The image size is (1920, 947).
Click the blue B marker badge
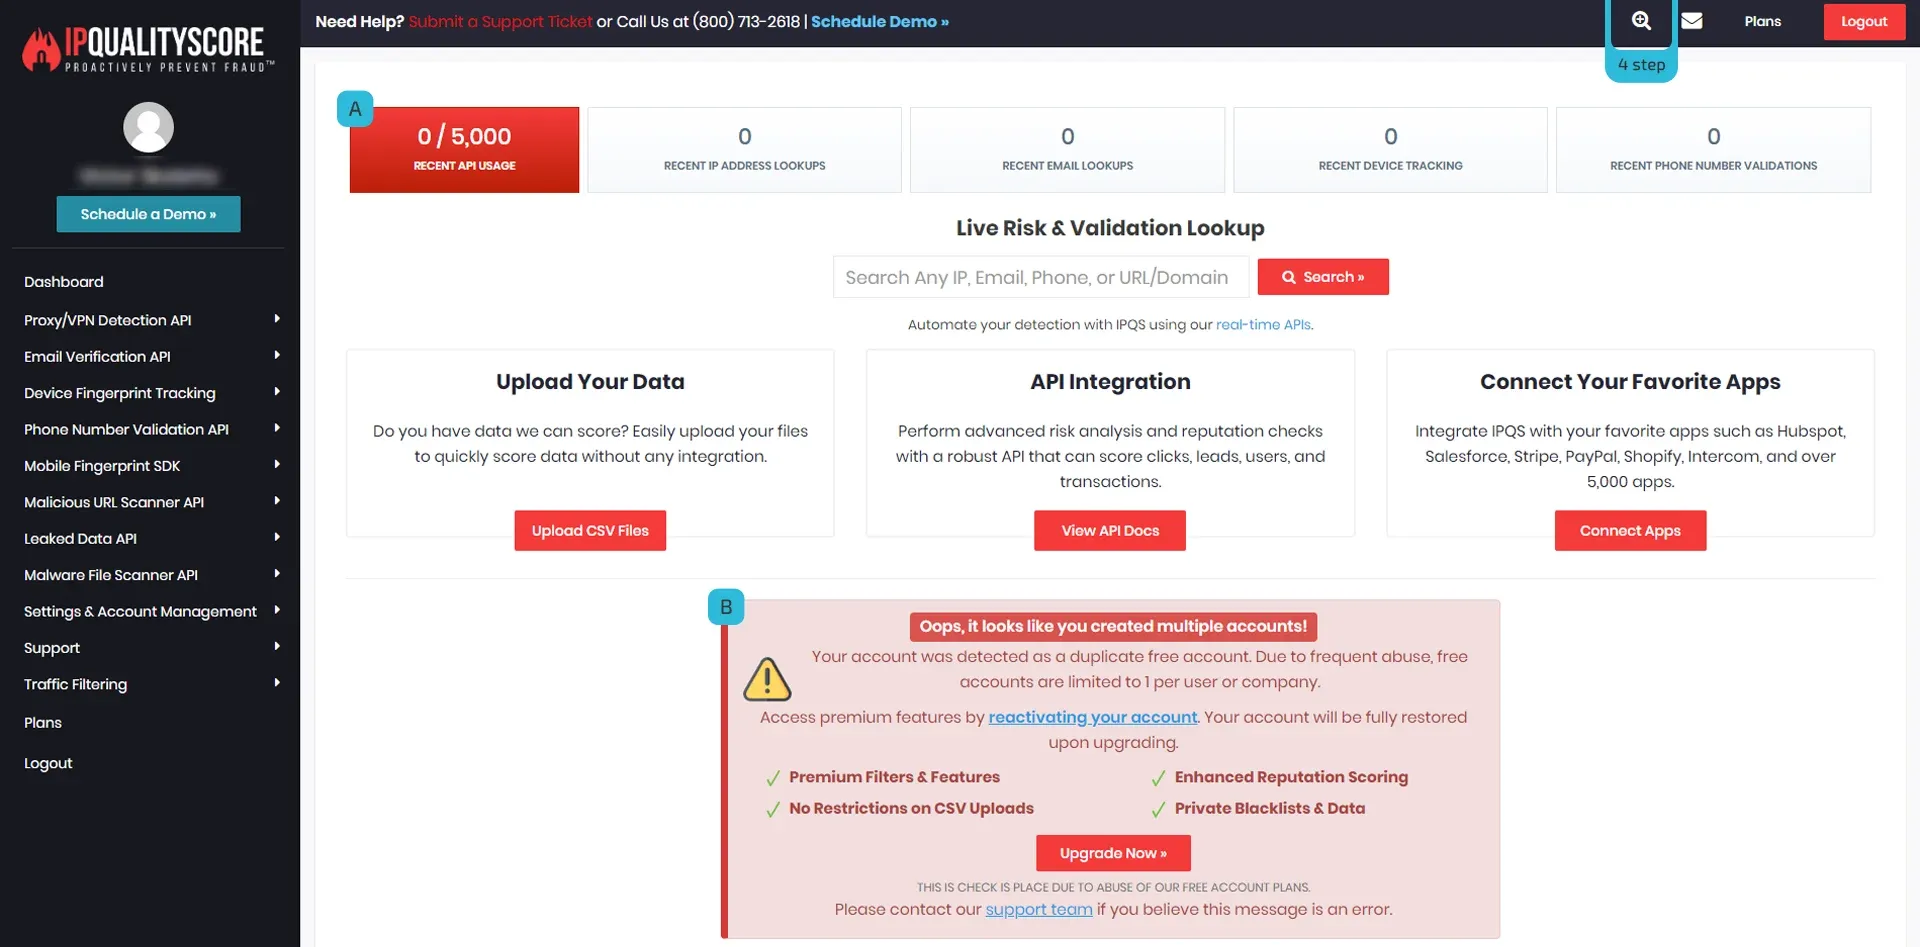tap(726, 607)
